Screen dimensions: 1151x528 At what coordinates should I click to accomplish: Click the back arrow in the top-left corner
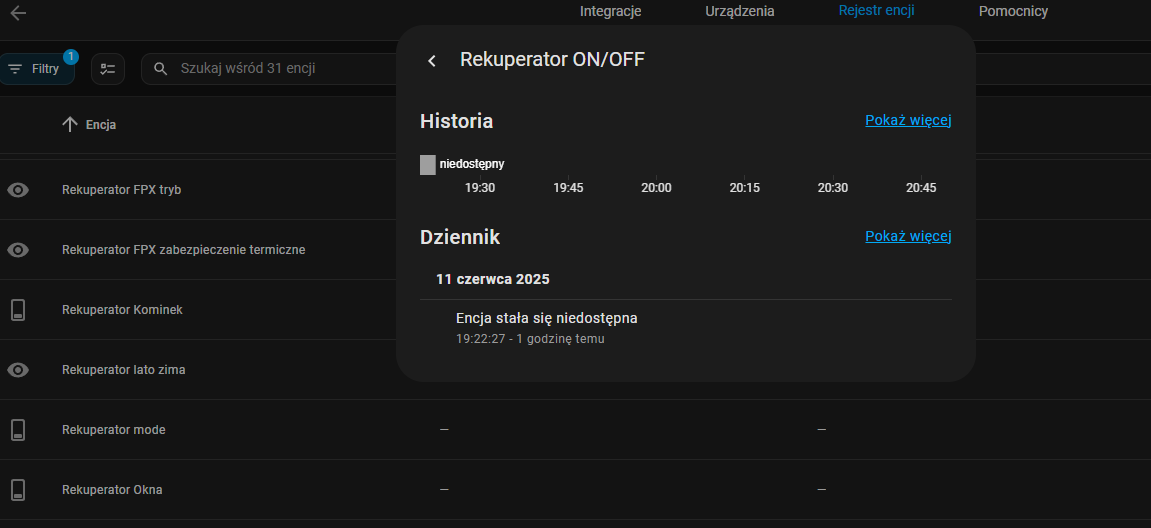pyautogui.click(x=18, y=13)
